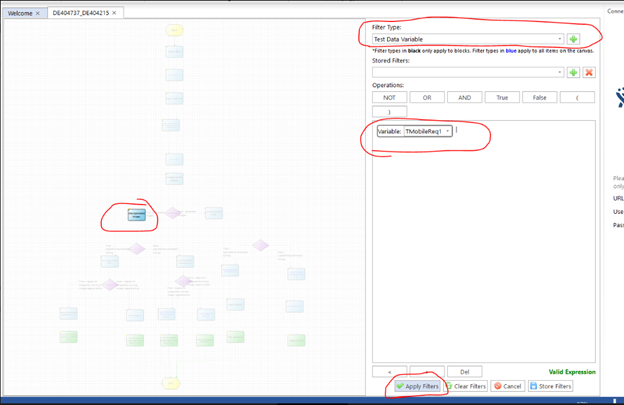Close the DE404737_DE404215 tab
This screenshot has width=624, height=405.
click(x=114, y=13)
